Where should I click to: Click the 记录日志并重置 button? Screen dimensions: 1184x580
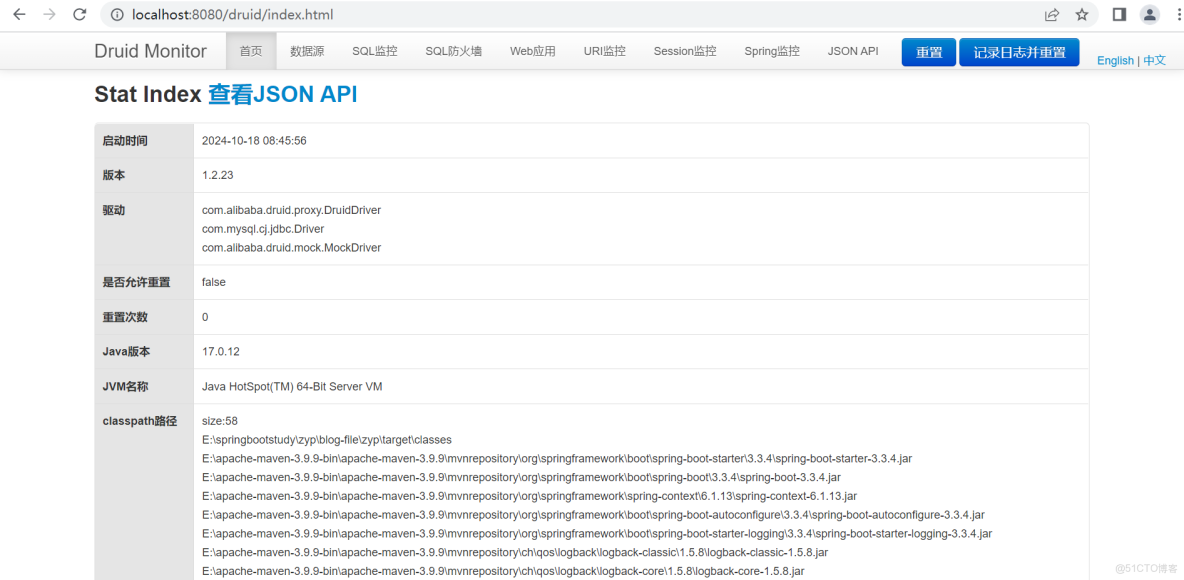(x=1019, y=51)
